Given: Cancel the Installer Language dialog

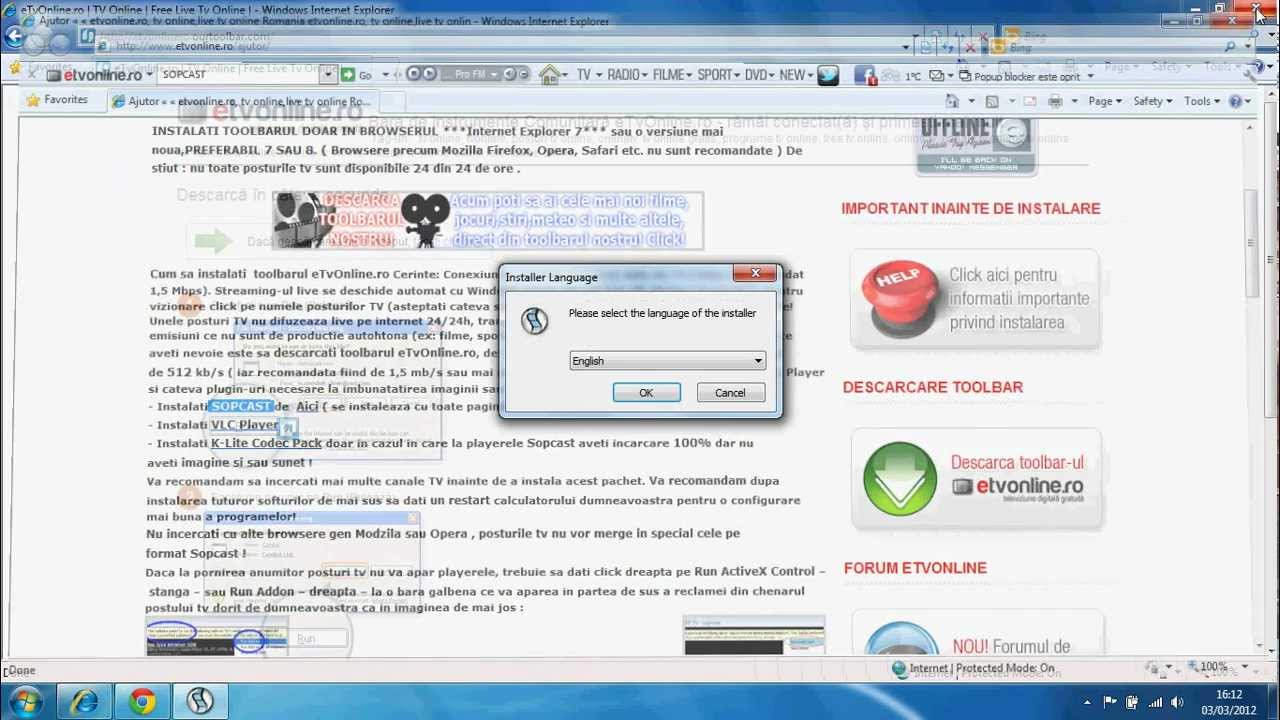Looking at the screenshot, I should (730, 393).
